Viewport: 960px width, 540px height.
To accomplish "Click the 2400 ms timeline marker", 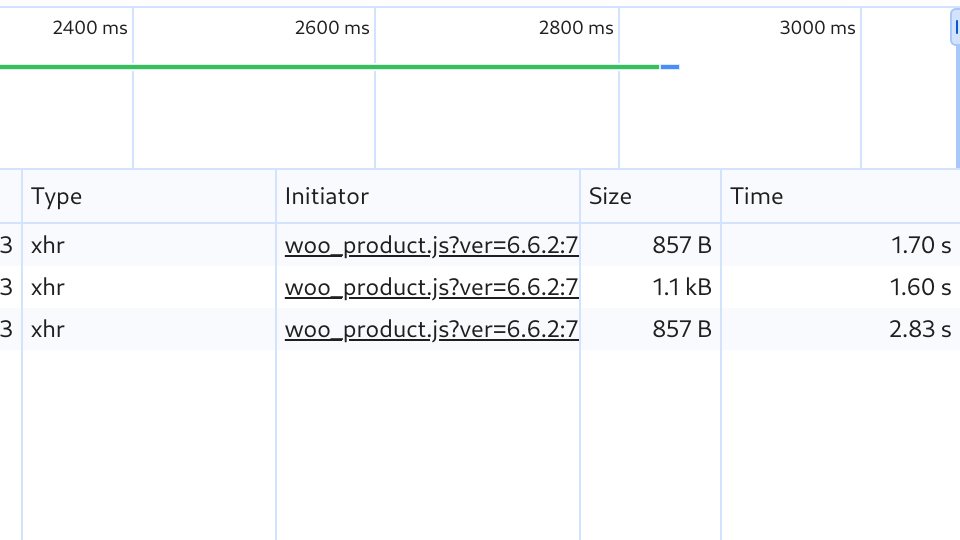I will (90, 28).
